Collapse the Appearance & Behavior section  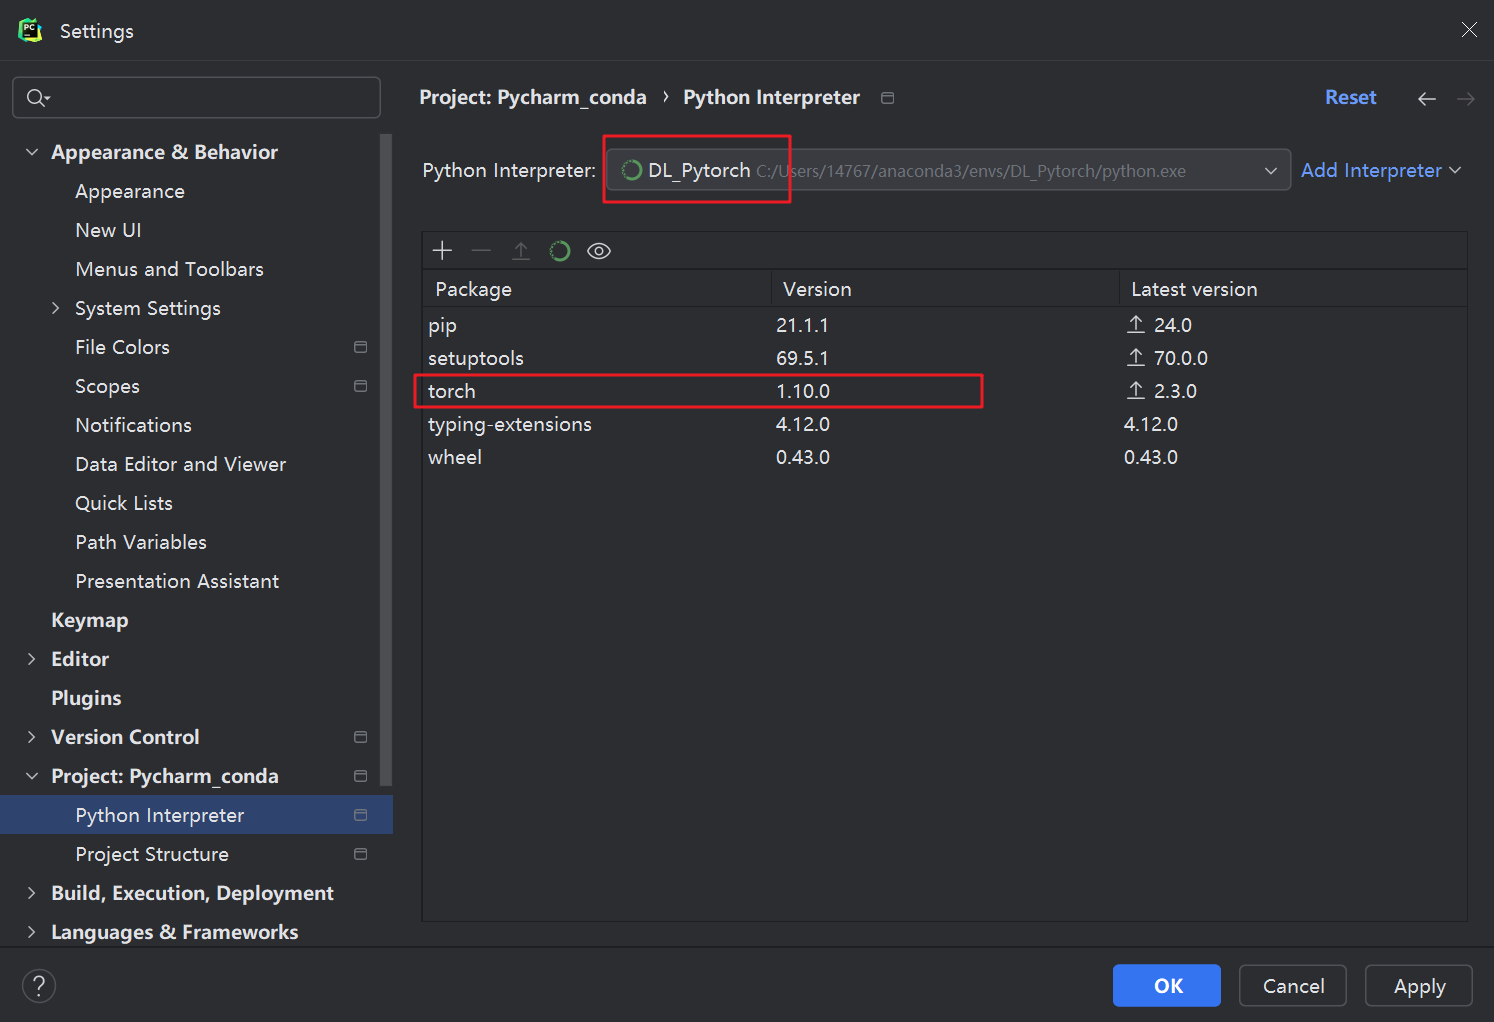click(32, 152)
